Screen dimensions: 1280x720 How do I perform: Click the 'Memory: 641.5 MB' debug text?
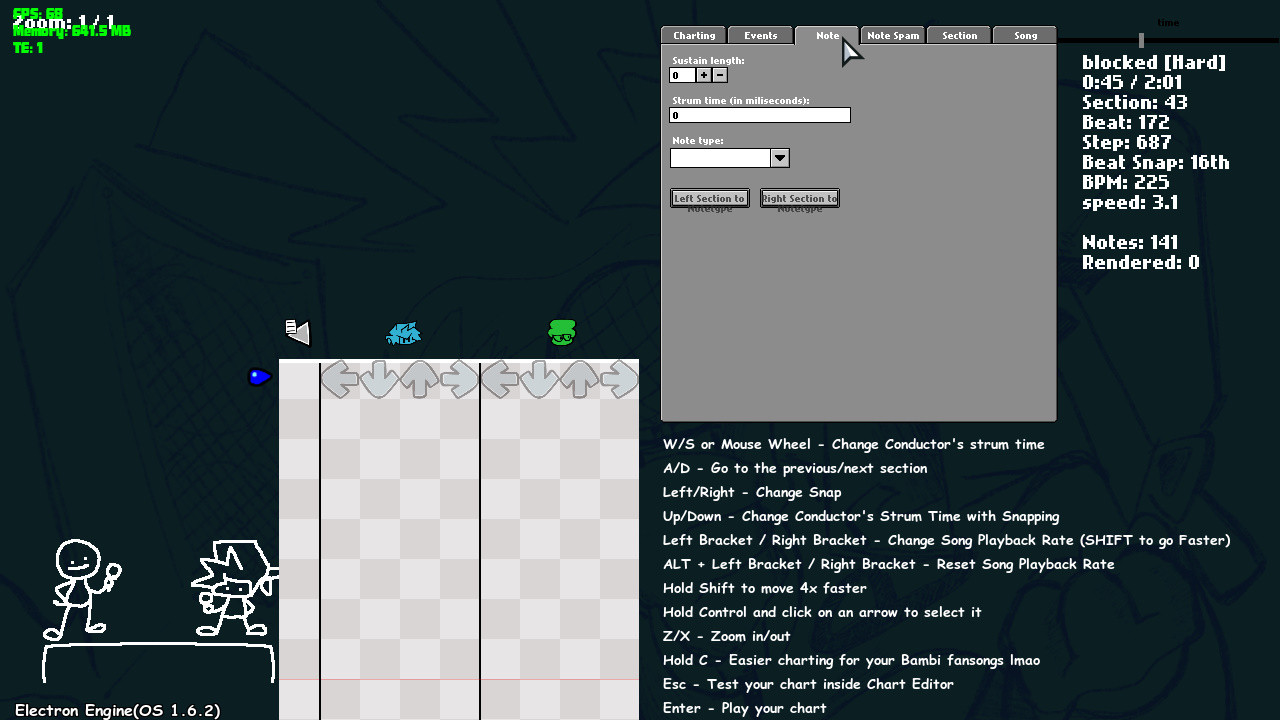pos(72,31)
